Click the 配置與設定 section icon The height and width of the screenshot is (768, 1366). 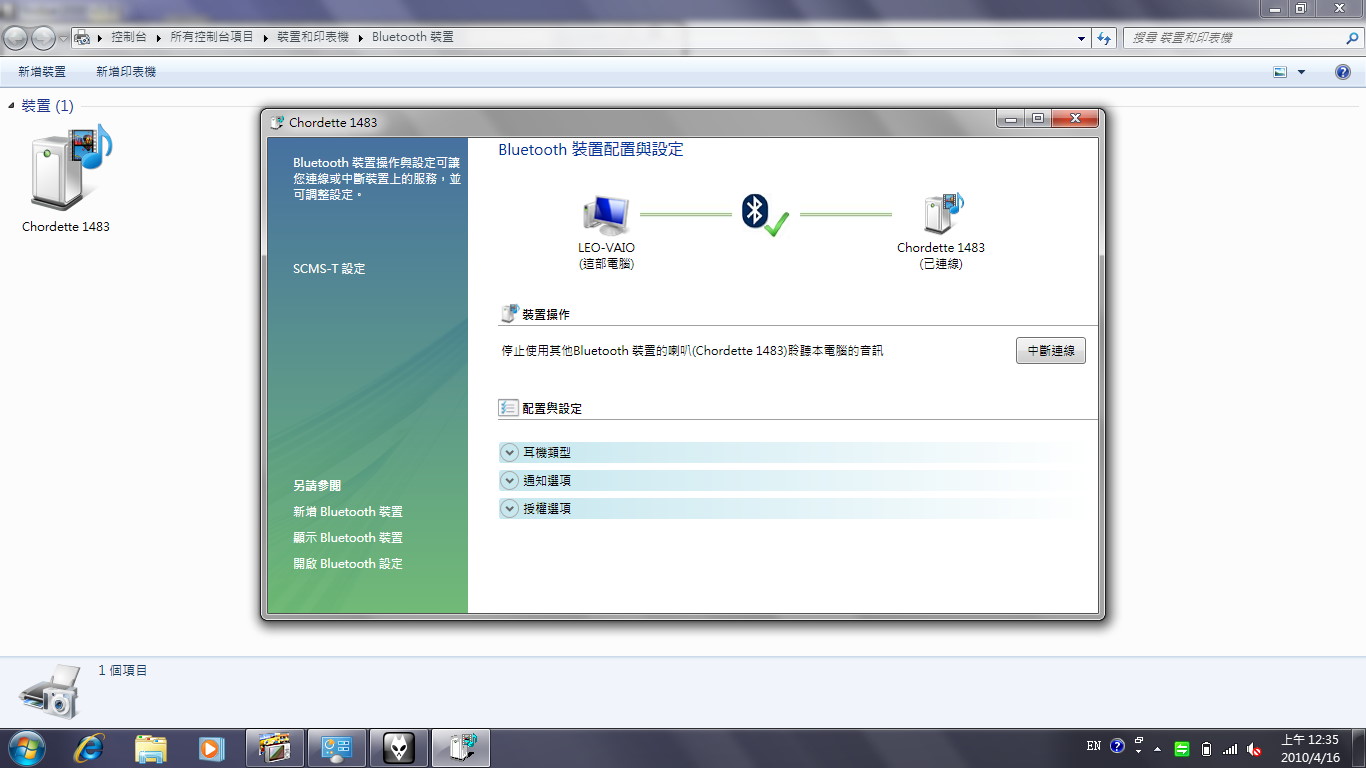(508, 408)
